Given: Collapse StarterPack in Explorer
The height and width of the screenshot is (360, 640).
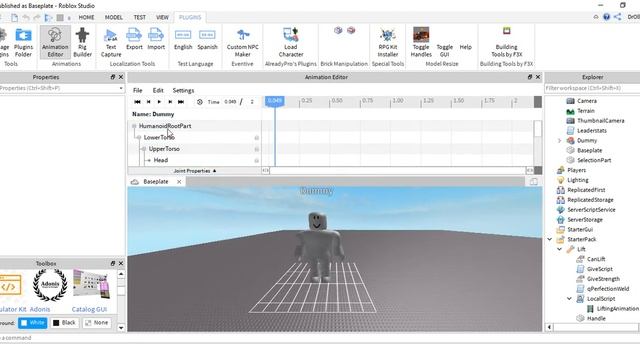Looking at the screenshot, I should tap(549, 239).
